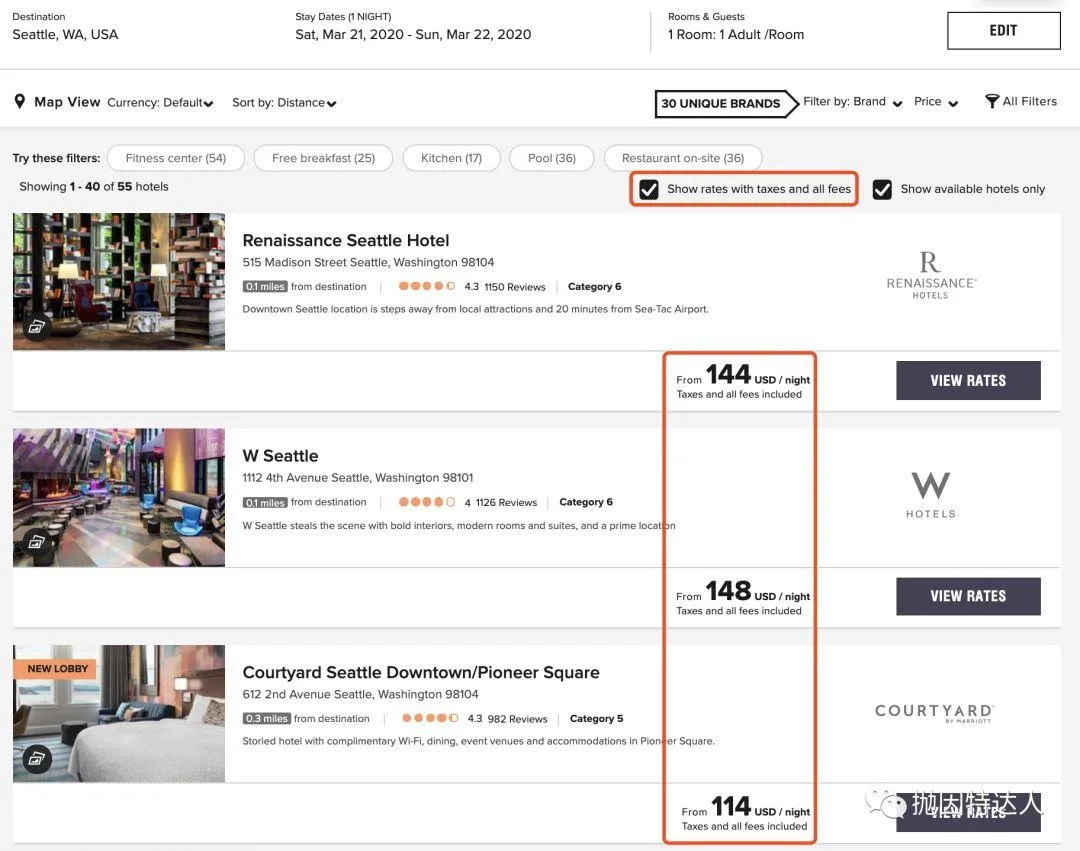Uncheck Show available hotels only

pyautogui.click(x=882, y=189)
